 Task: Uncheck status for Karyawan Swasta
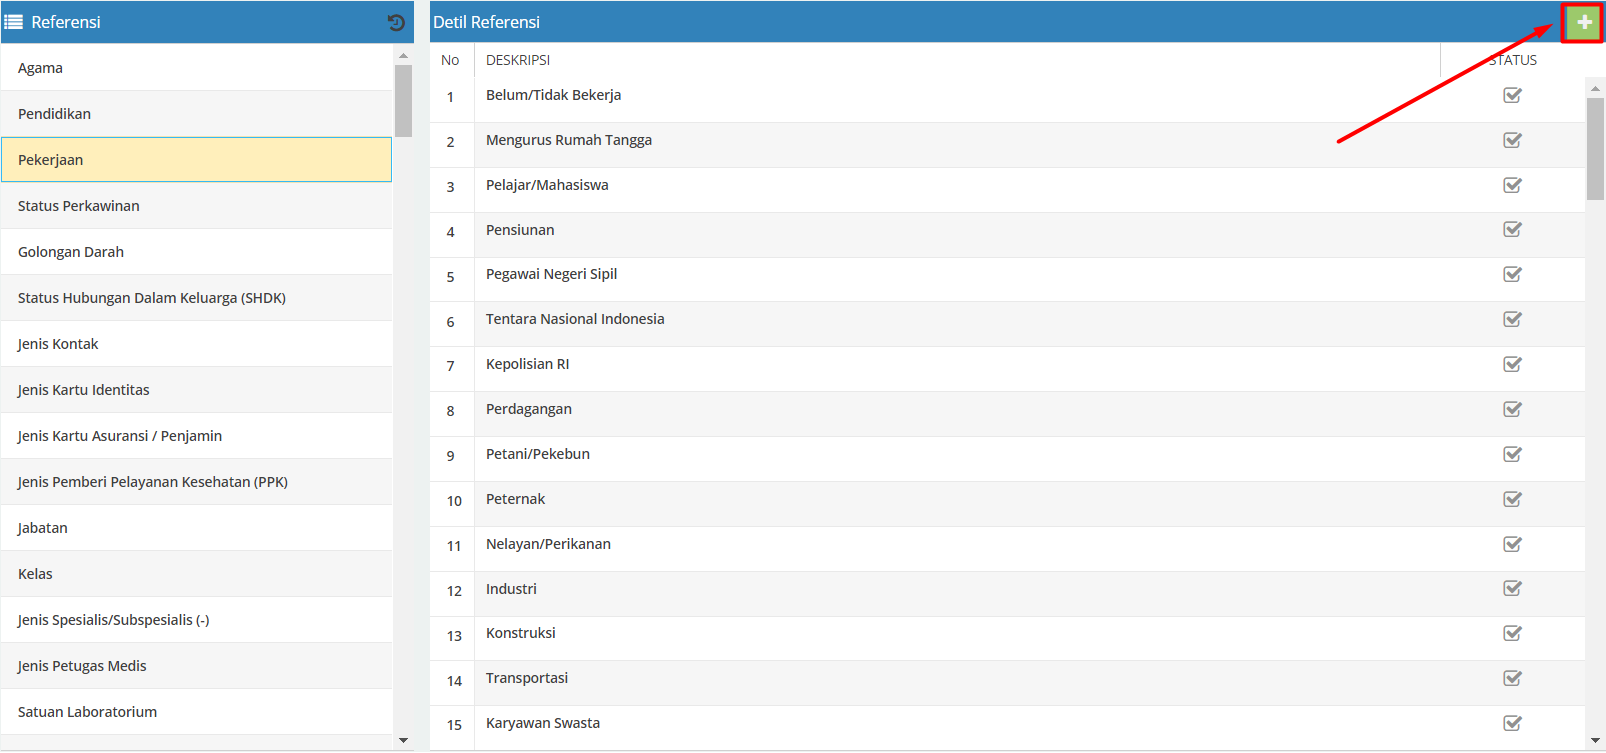(x=1512, y=723)
